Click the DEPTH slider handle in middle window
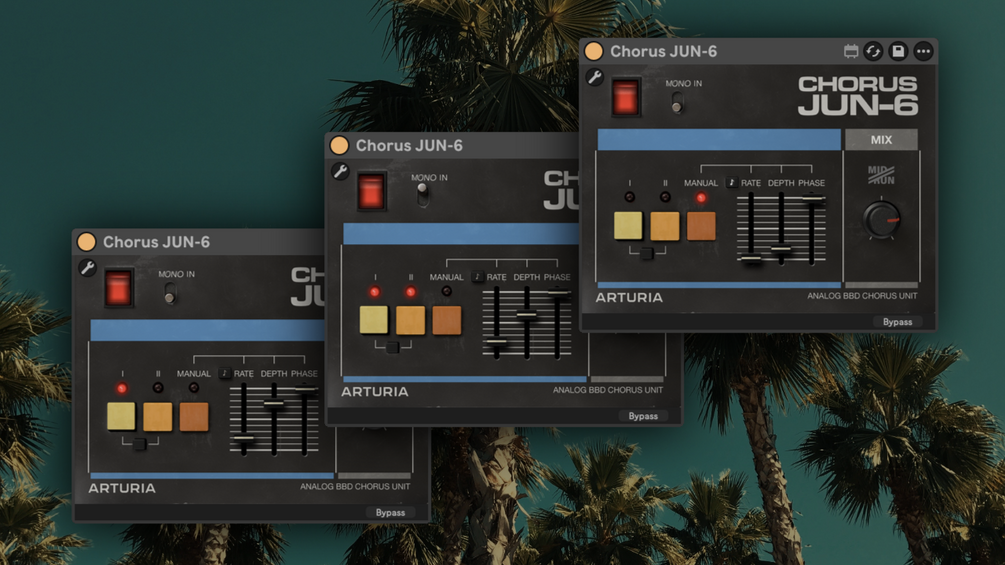The image size is (1005, 565). click(526, 315)
